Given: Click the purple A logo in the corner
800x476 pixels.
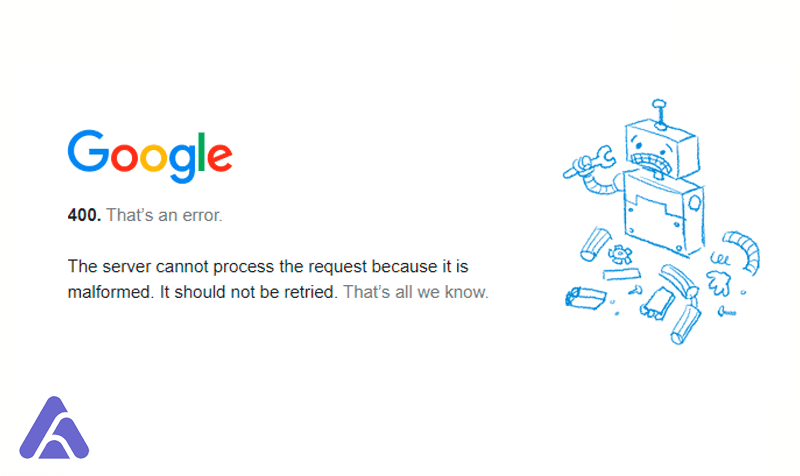Looking at the screenshot, I should 54,428.
